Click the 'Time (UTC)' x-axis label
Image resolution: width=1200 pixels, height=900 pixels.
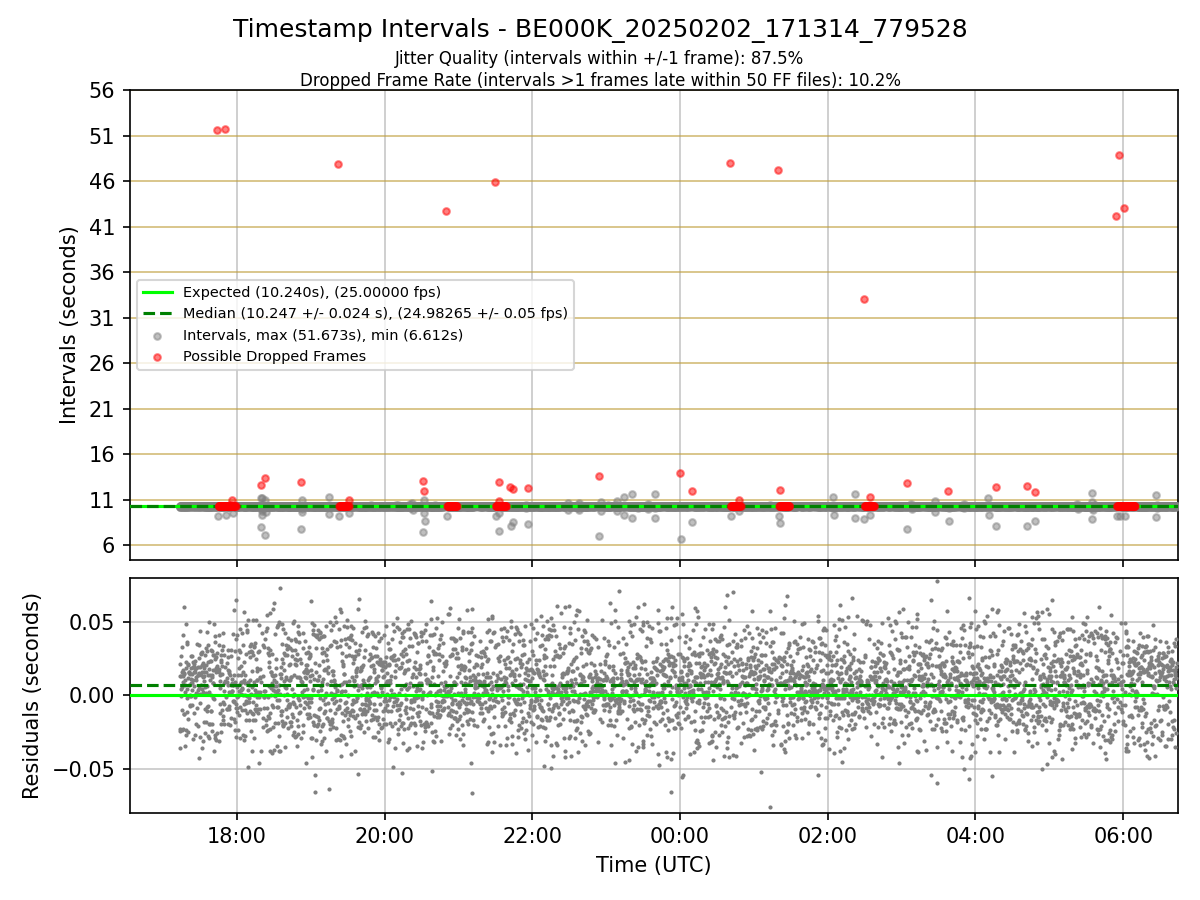pyautogui.click(x=653, y=865)
